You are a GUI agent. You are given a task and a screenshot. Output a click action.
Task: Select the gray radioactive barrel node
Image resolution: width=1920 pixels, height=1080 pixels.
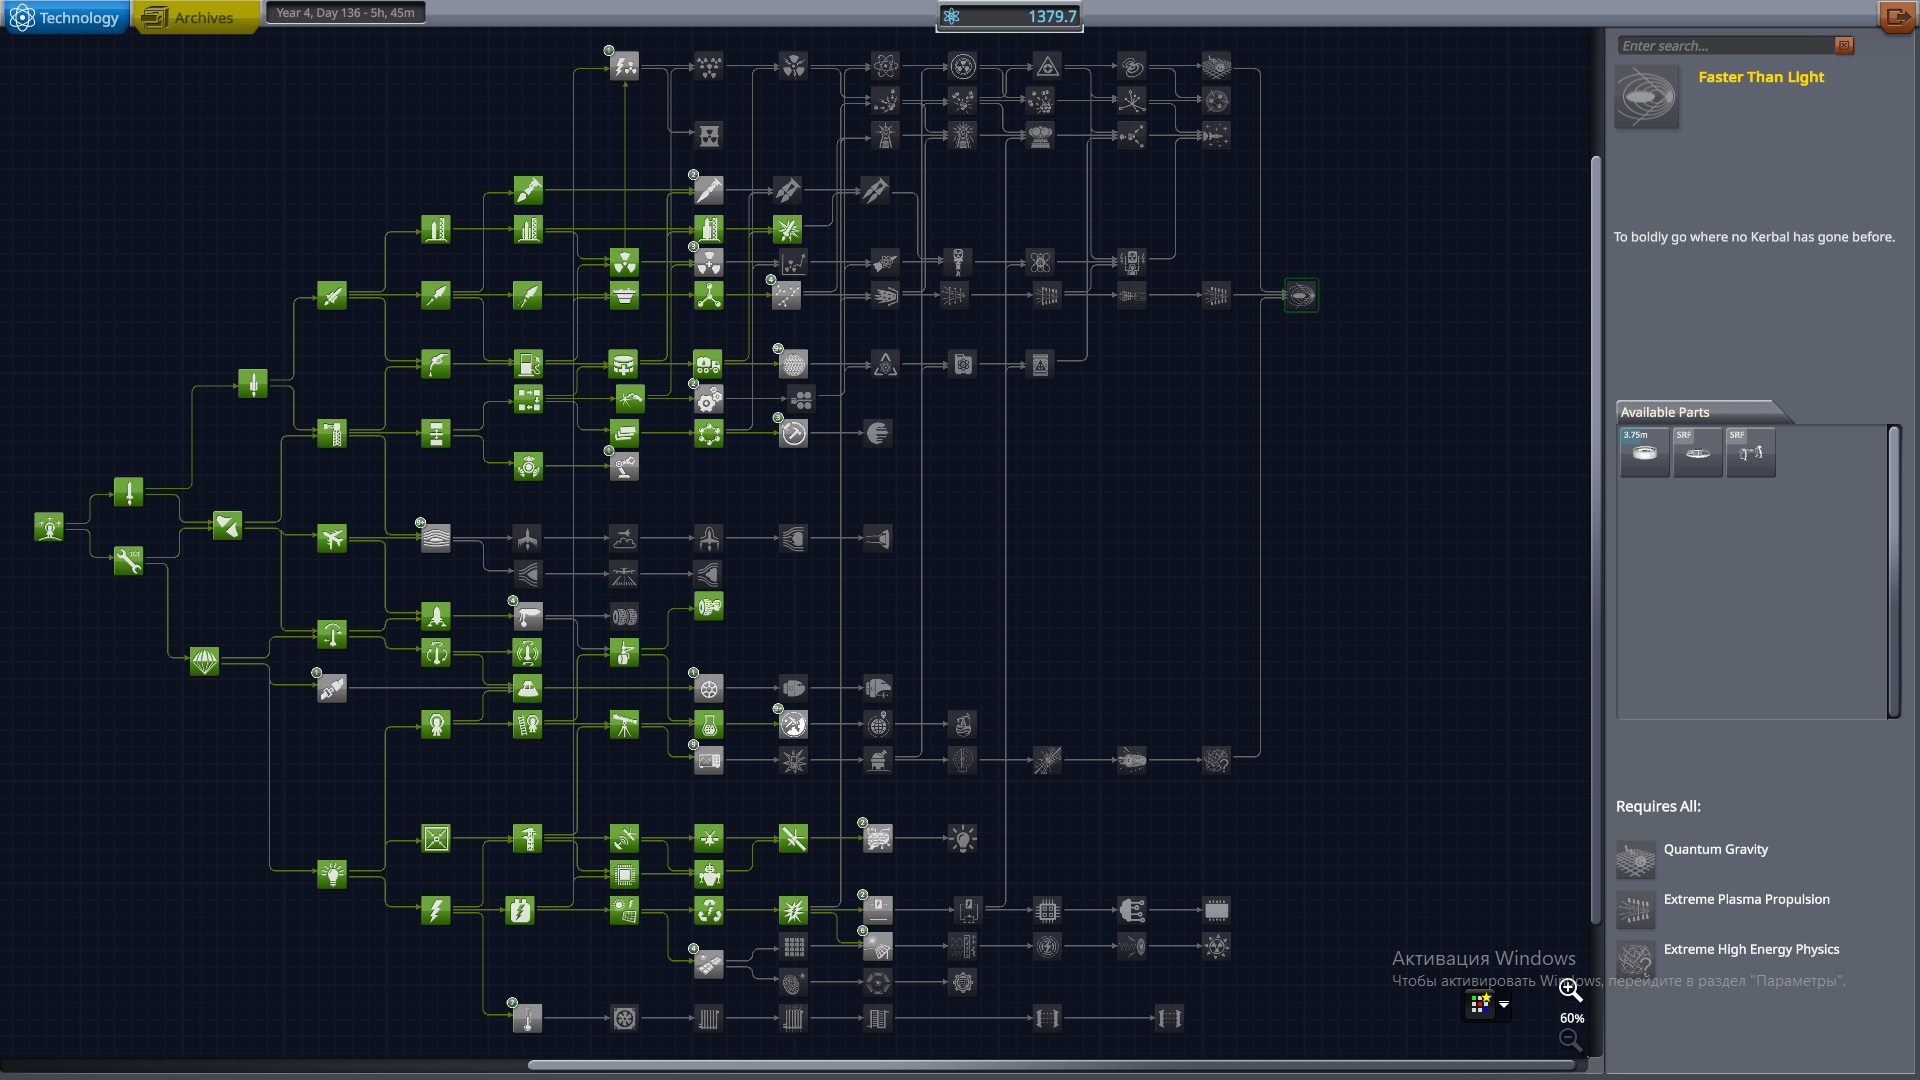pos(709,135)
